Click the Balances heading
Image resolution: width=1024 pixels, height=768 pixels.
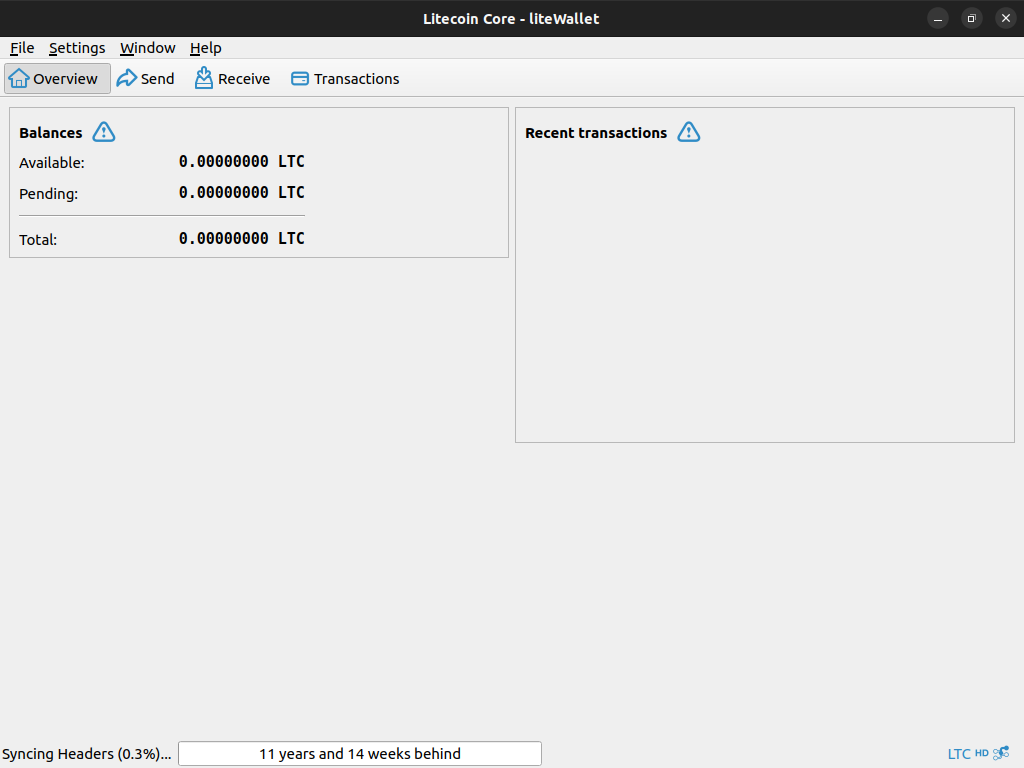pos(51,133)
